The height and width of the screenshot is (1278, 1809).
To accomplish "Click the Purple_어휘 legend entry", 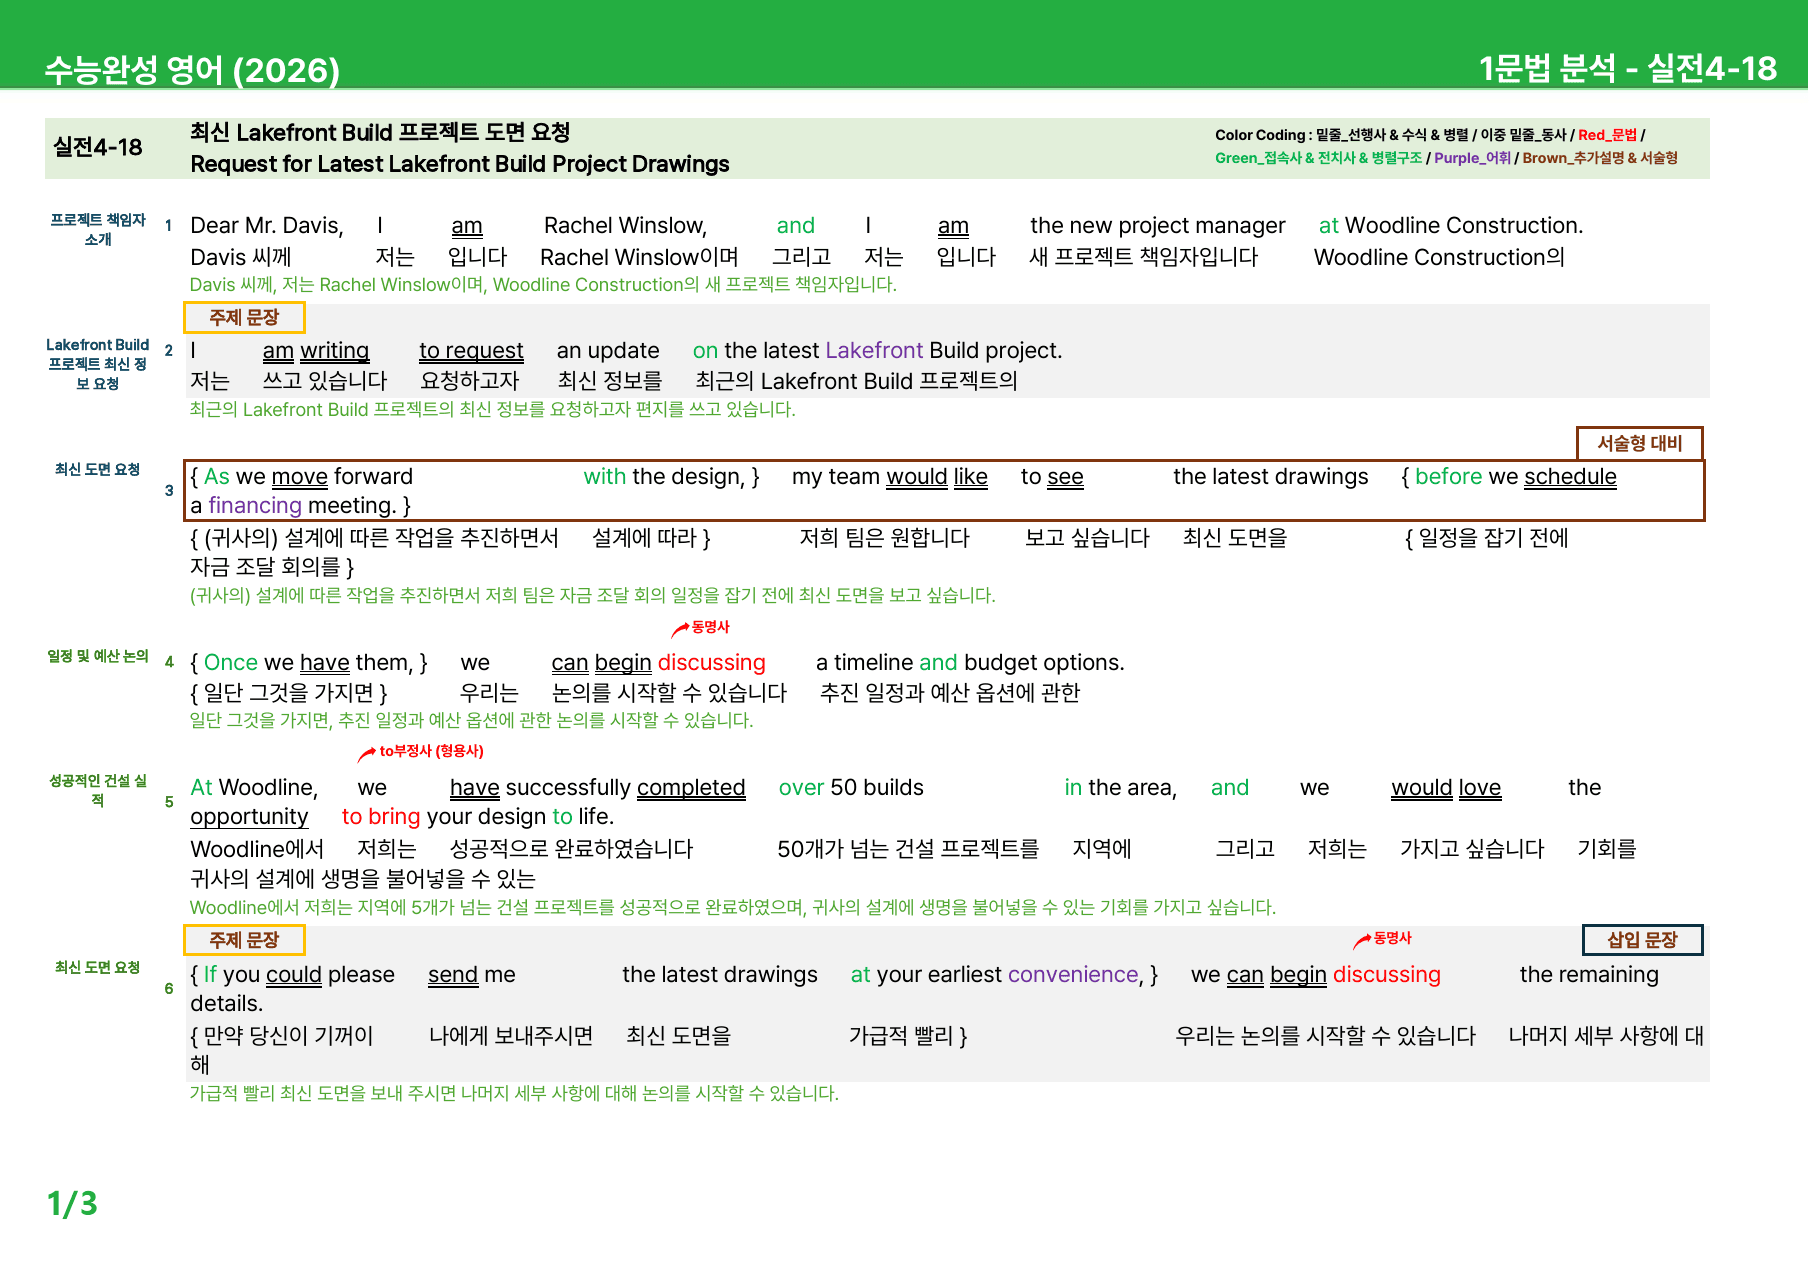I will (1472, 158).
